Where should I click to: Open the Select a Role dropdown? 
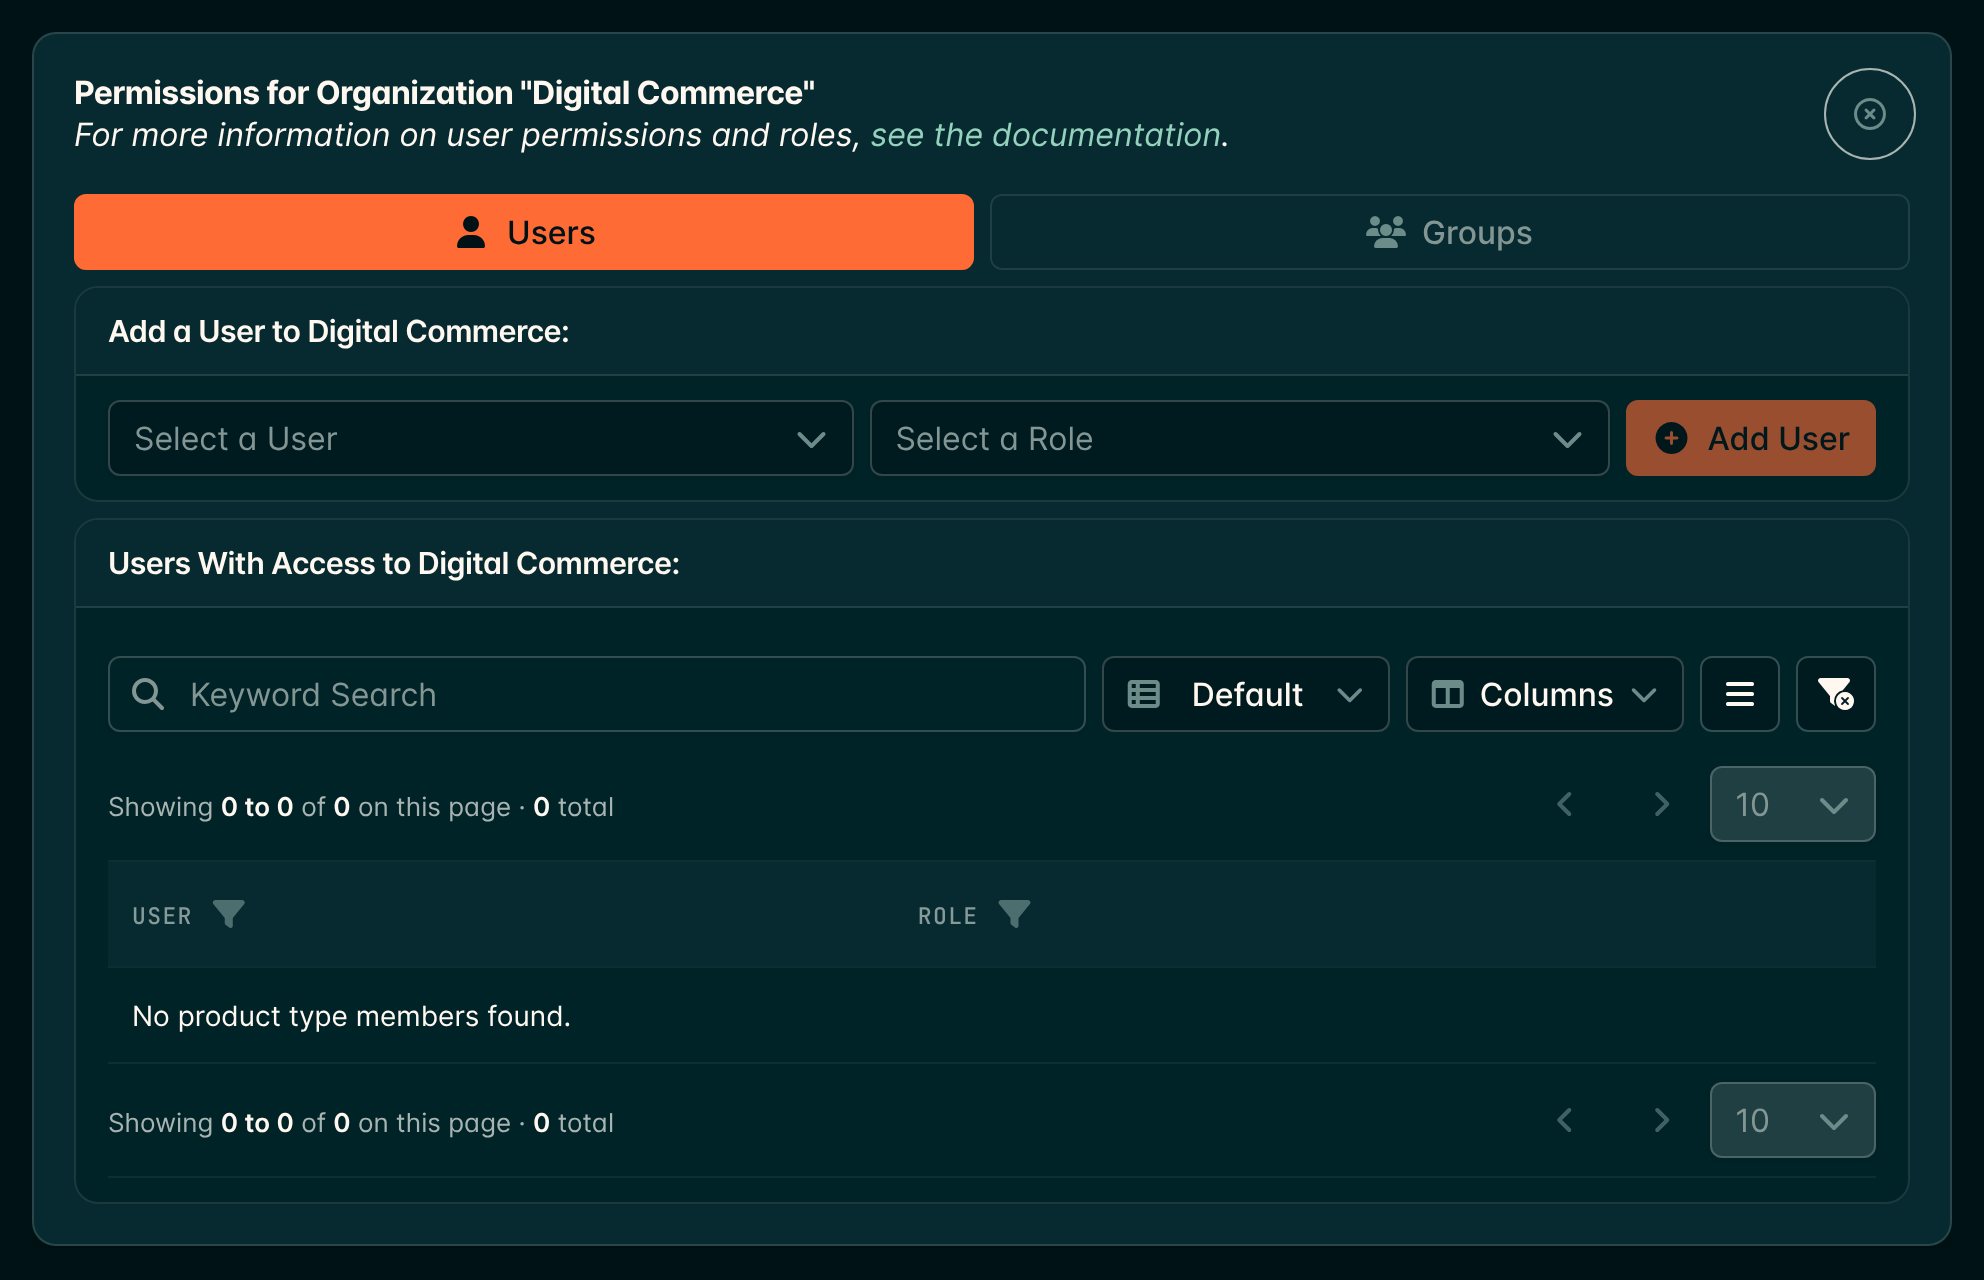[x=1239, y=438]
